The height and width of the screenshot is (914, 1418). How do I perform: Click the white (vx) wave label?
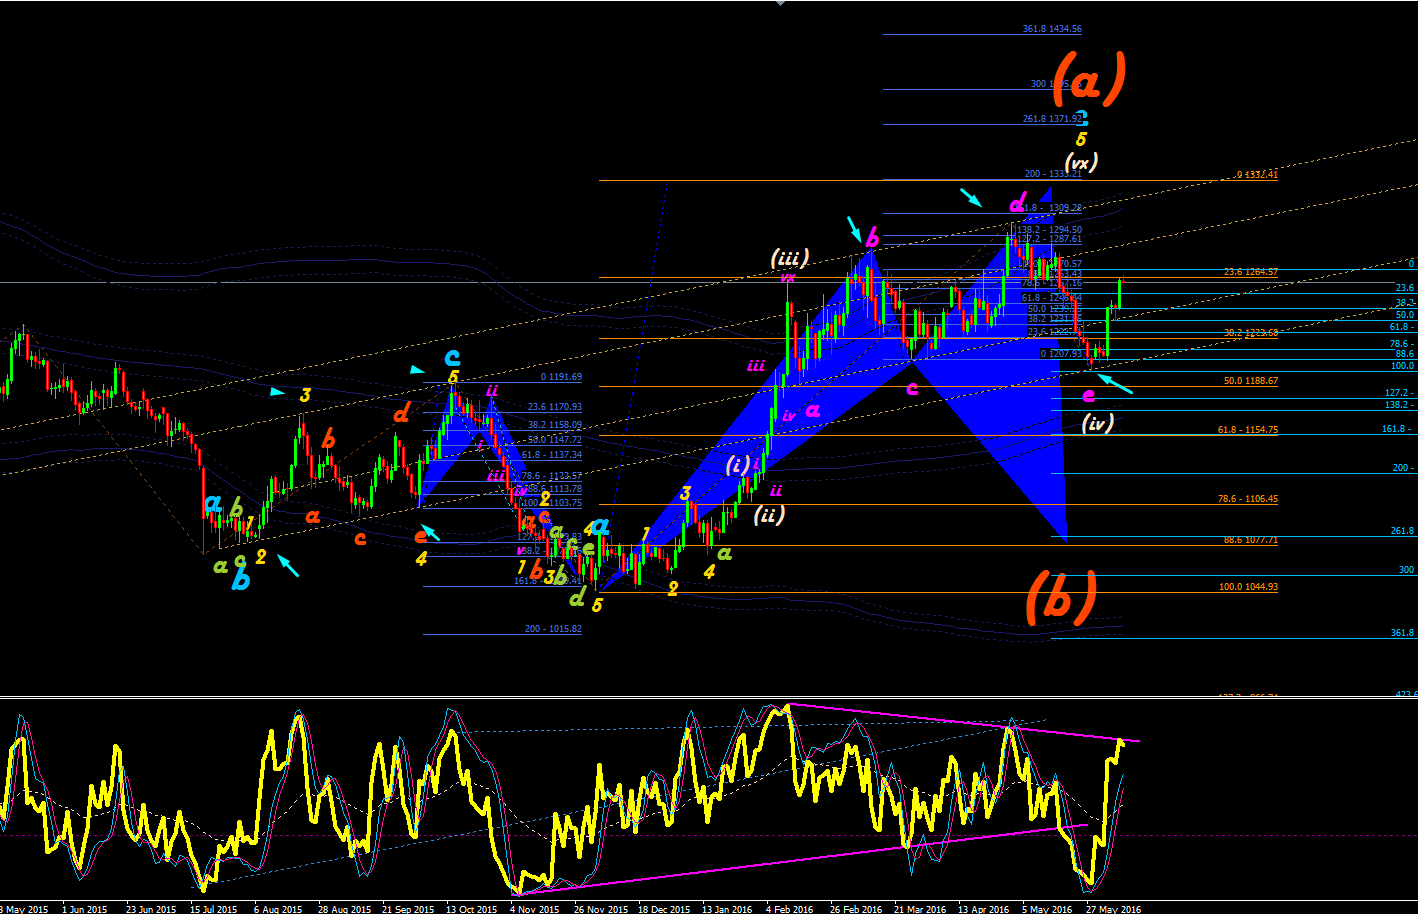pos(1081,162)
